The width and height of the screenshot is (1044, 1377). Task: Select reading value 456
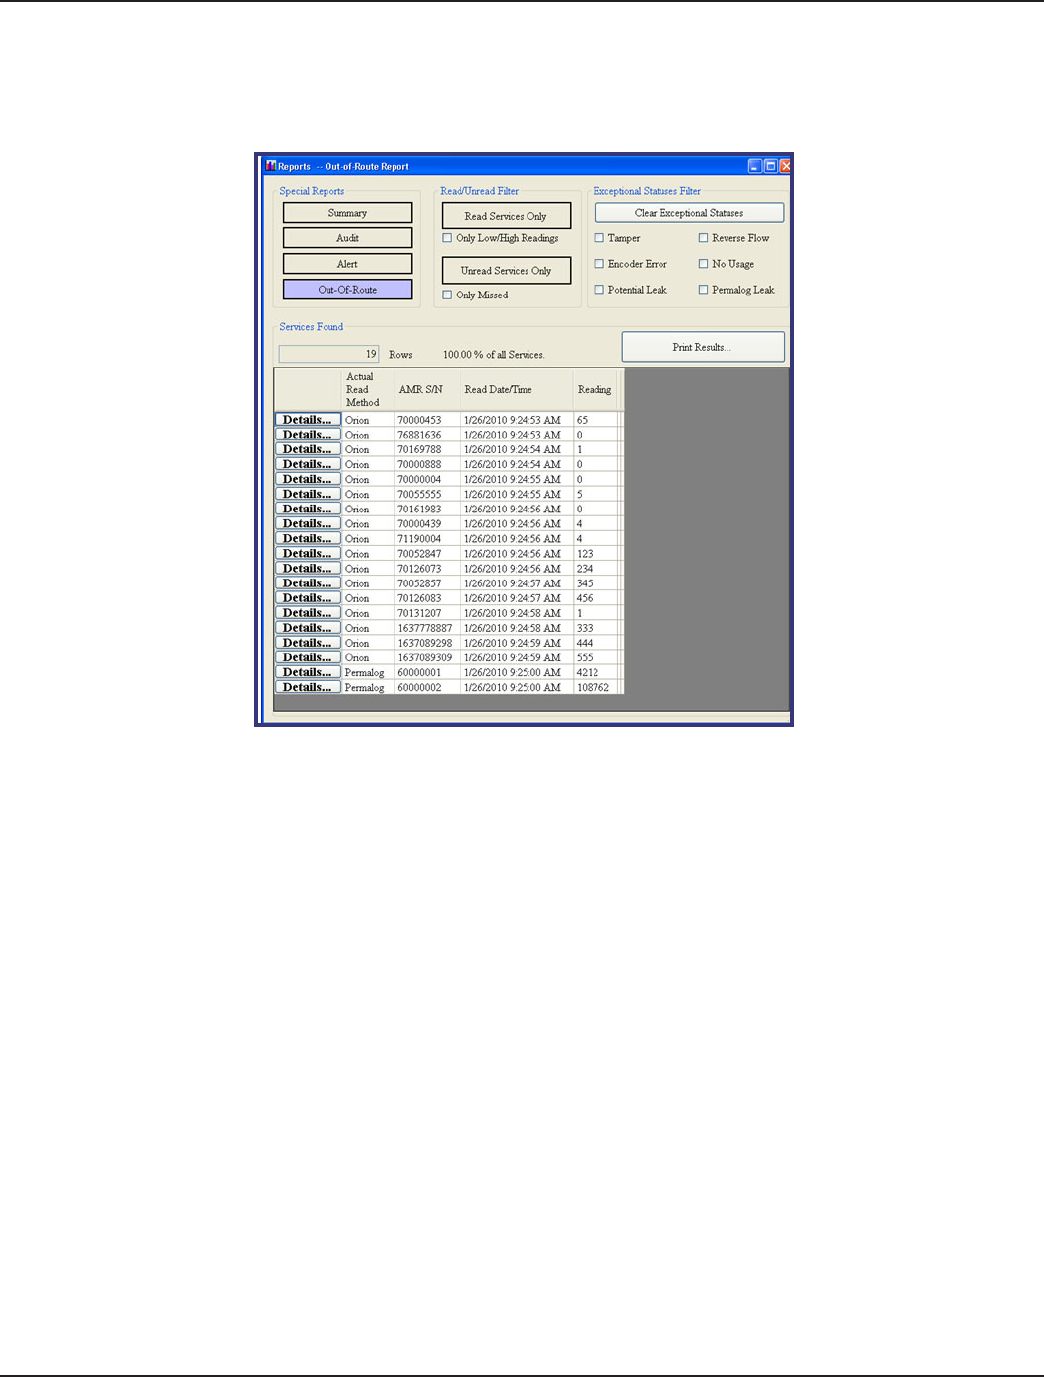click(x=596, y=598)
